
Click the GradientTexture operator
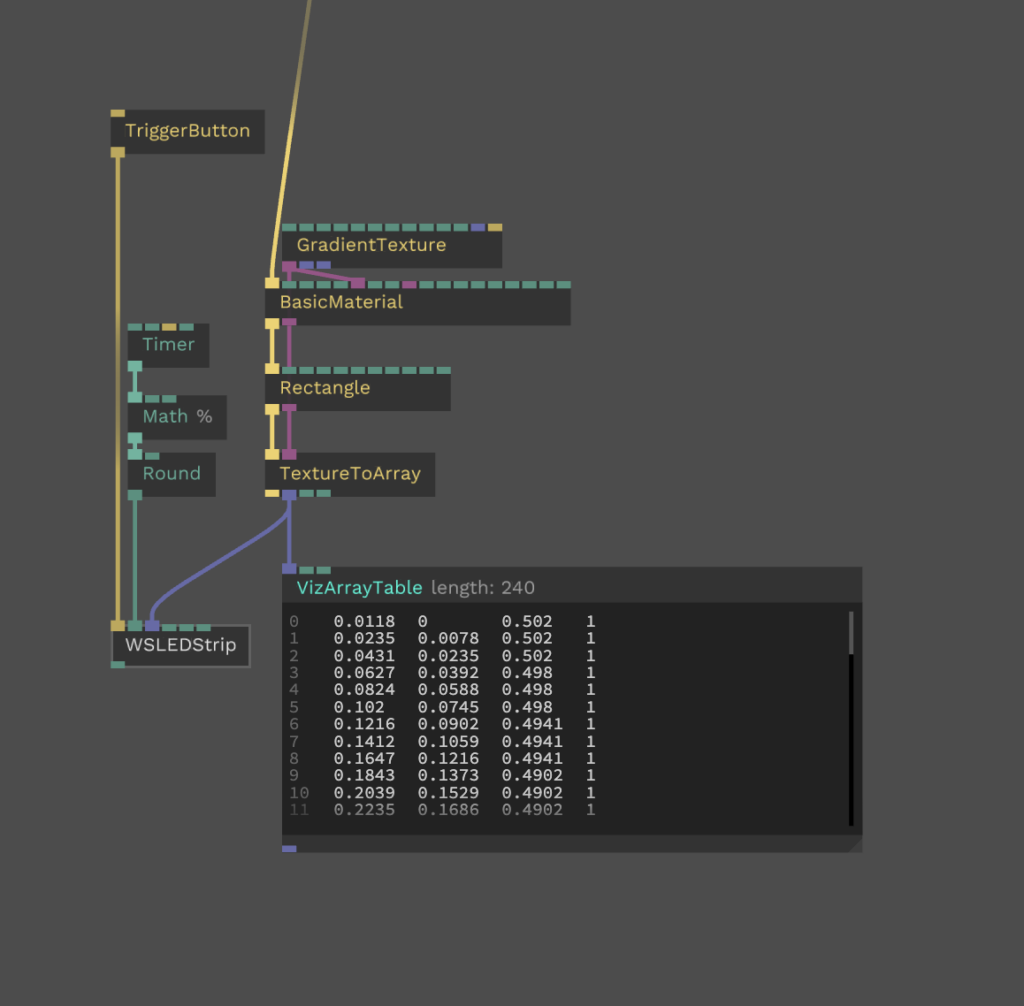pos(392,246)
